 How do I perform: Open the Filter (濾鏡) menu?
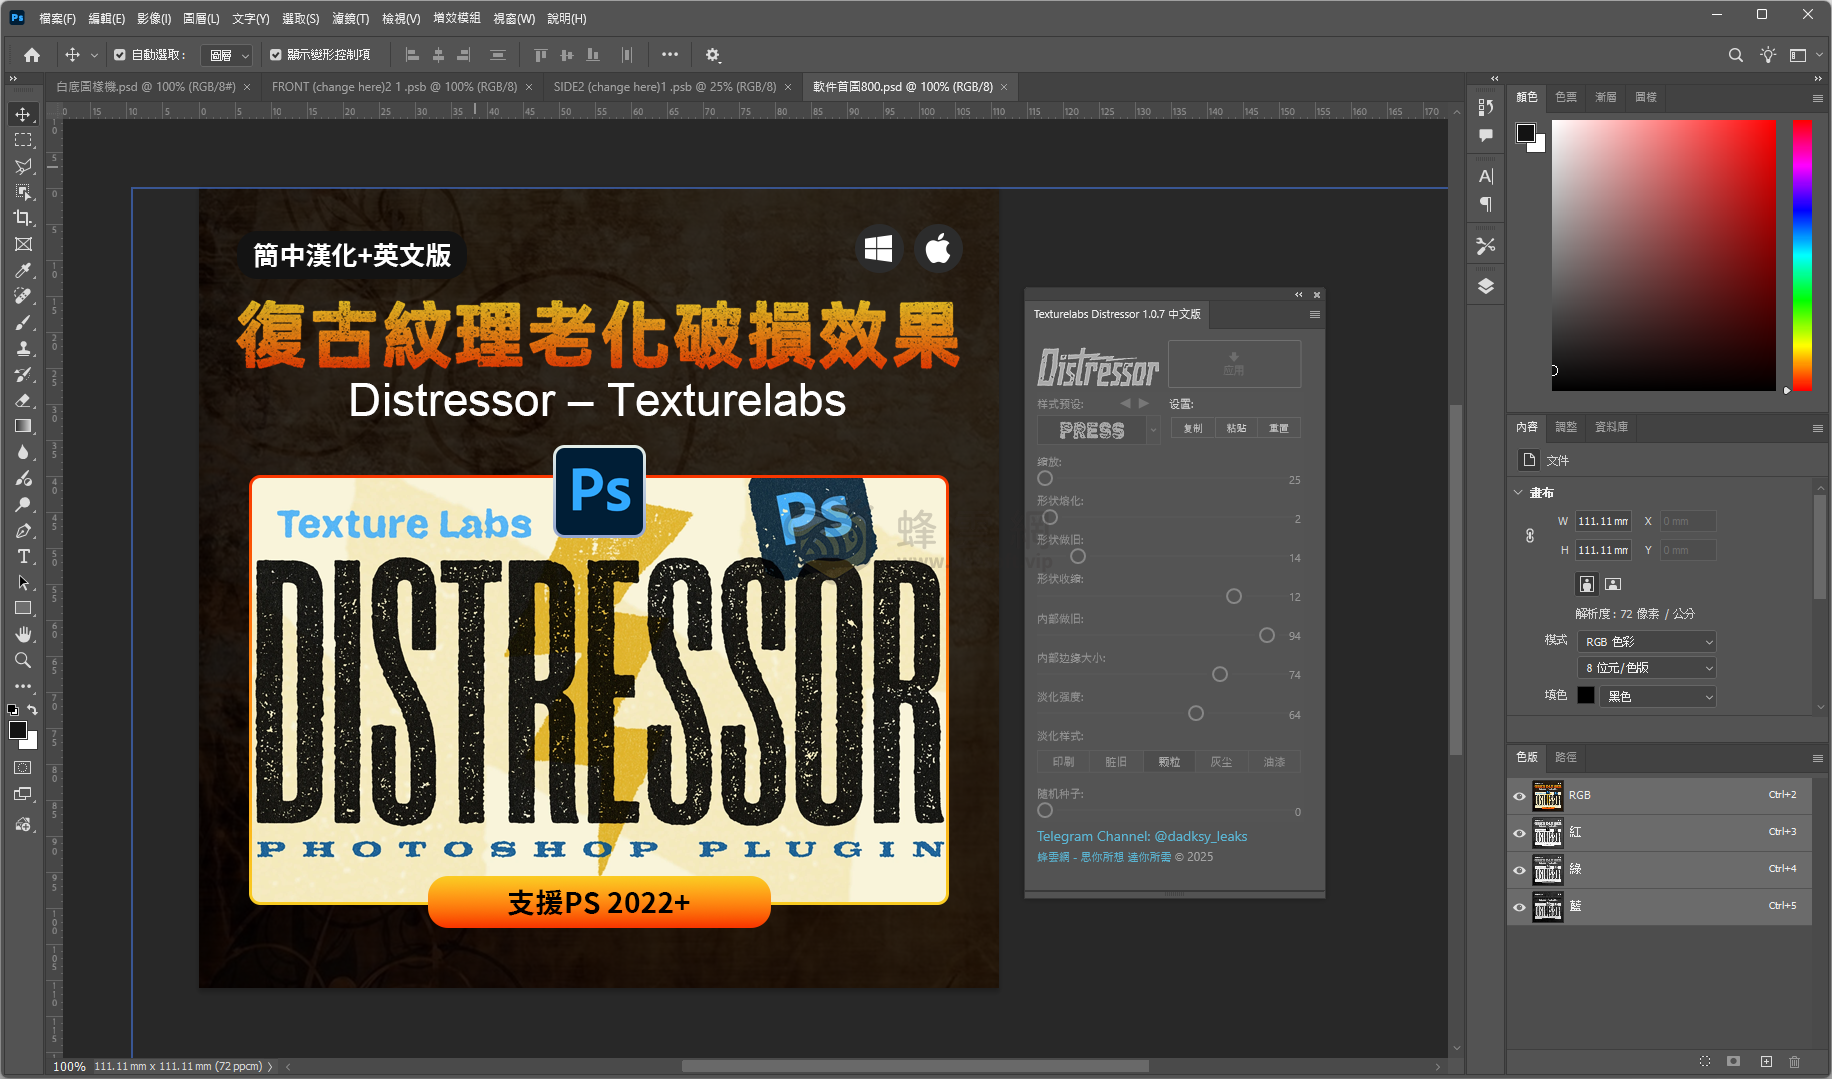[x=350, y=18]
